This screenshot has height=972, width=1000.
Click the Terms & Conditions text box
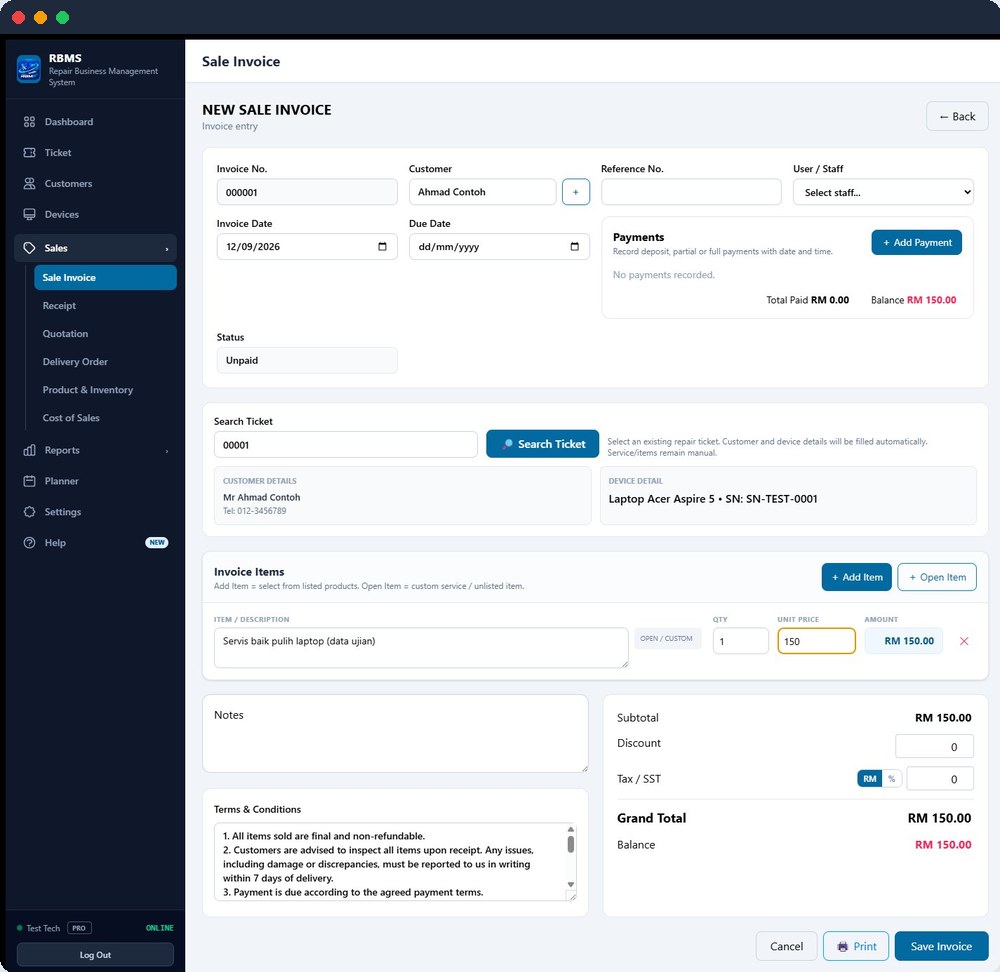(x=395, y=862)
